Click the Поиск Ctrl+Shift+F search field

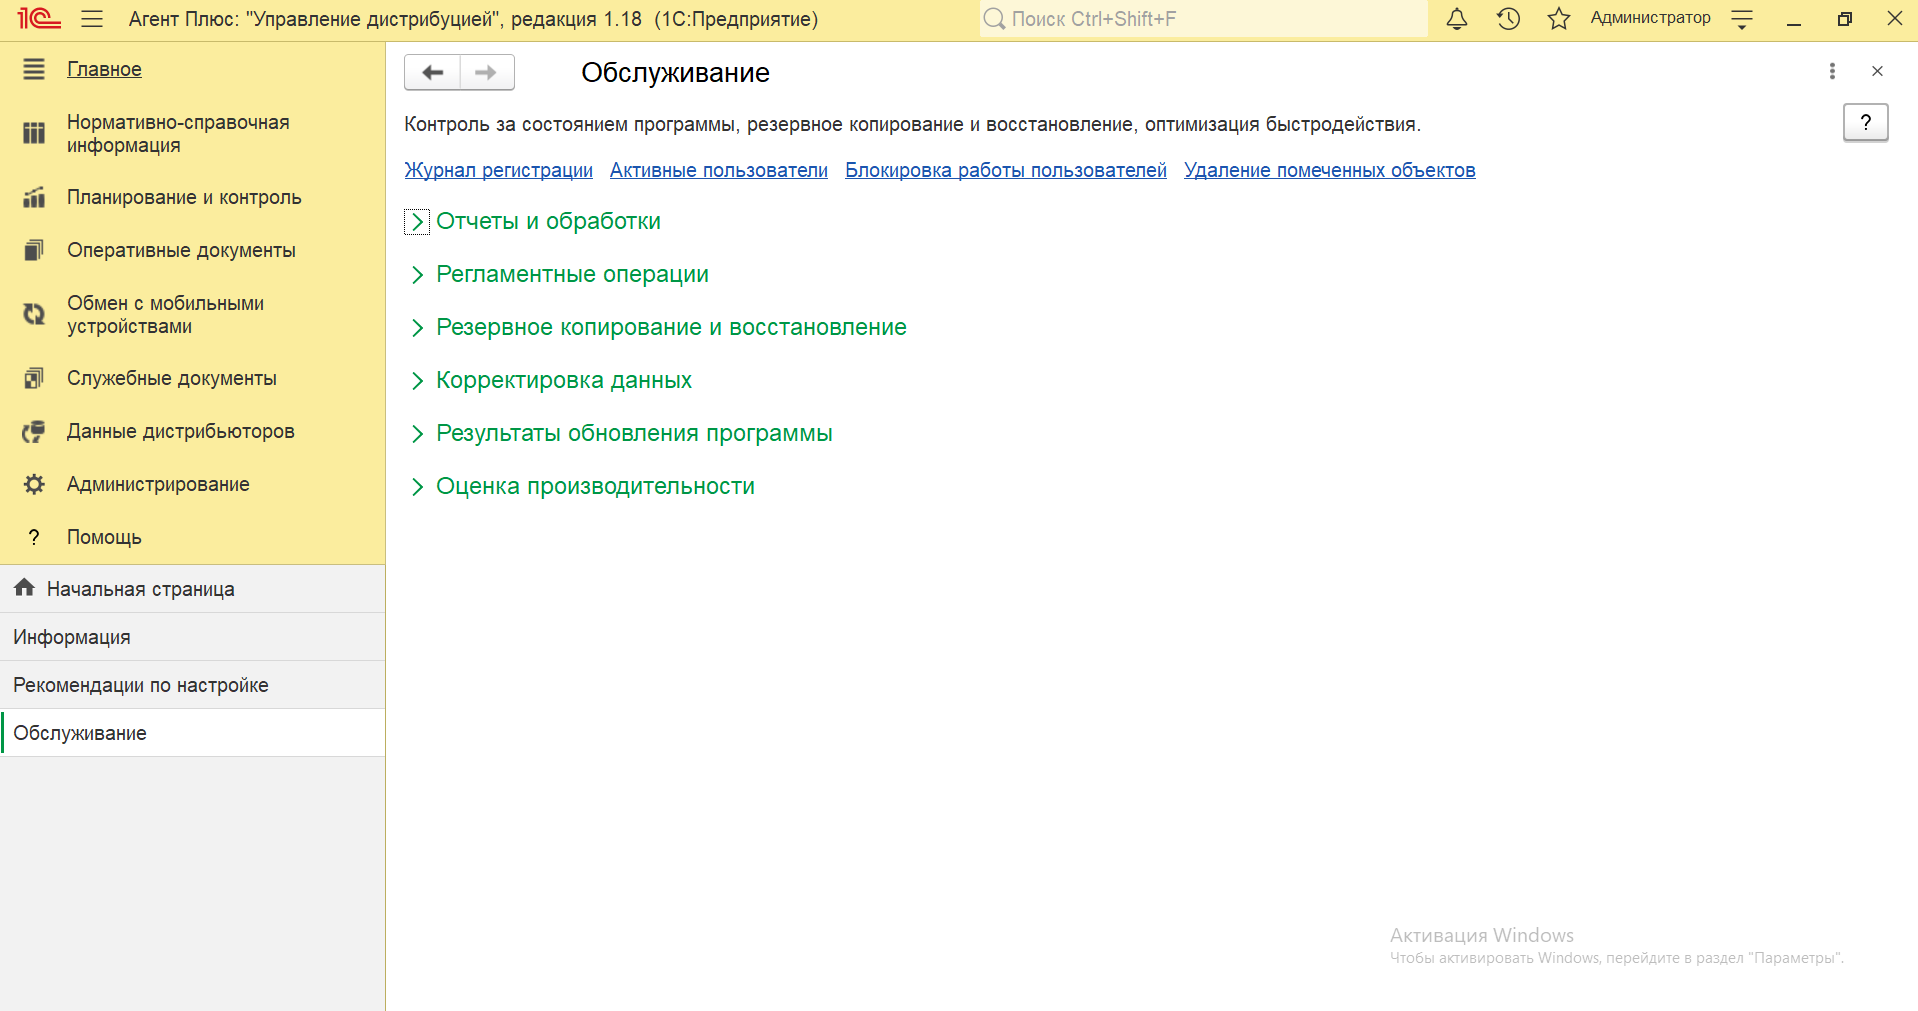pos(1203,19)
